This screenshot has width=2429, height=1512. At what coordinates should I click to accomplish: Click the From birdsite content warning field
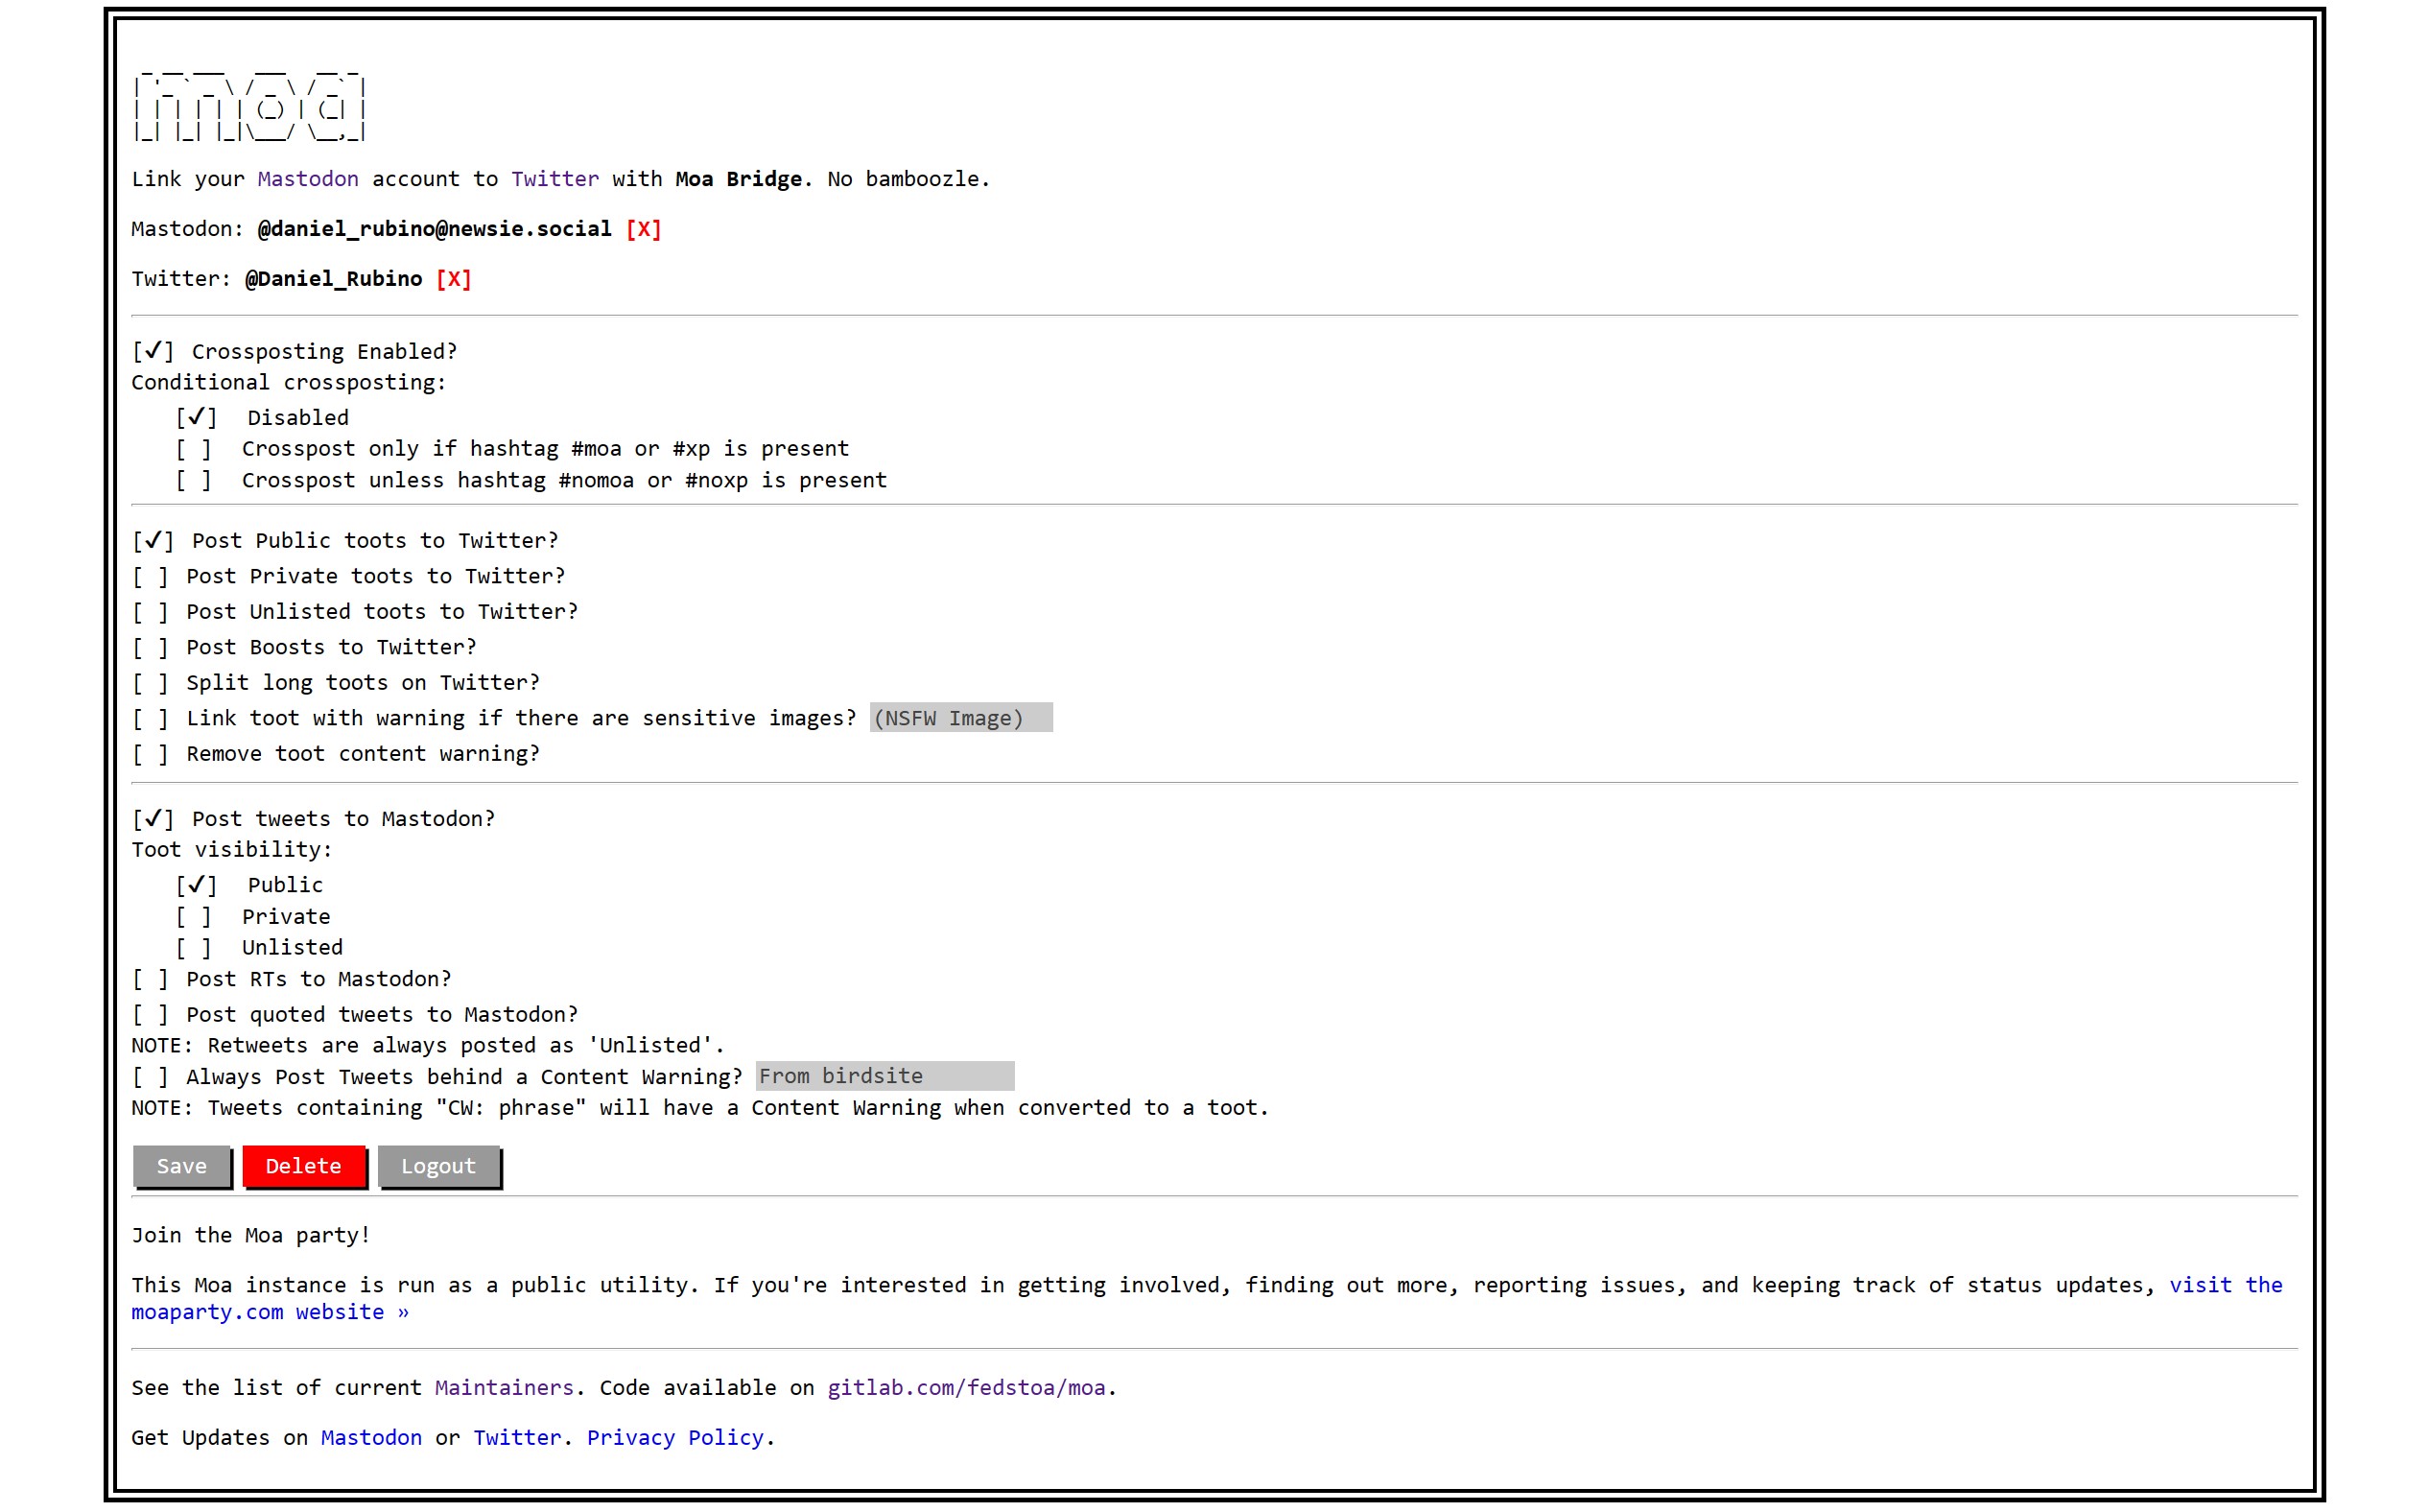coord(880,1075)
